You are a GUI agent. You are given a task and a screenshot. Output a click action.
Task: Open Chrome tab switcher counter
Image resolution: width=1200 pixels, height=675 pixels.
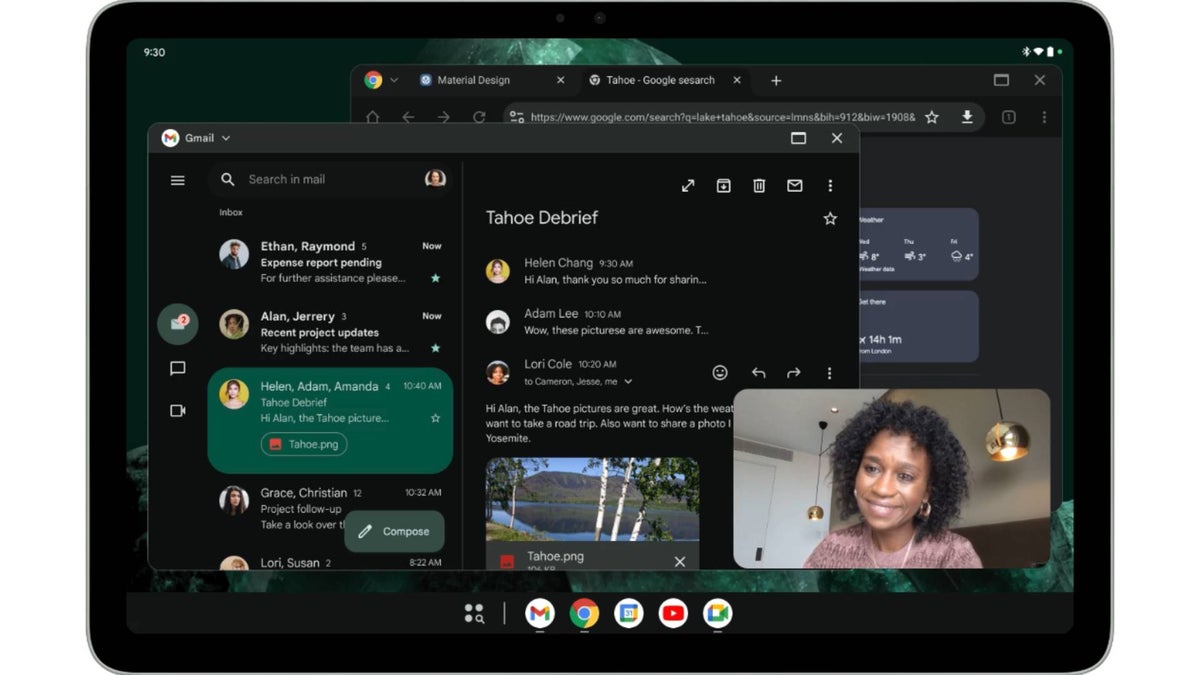1008,117
